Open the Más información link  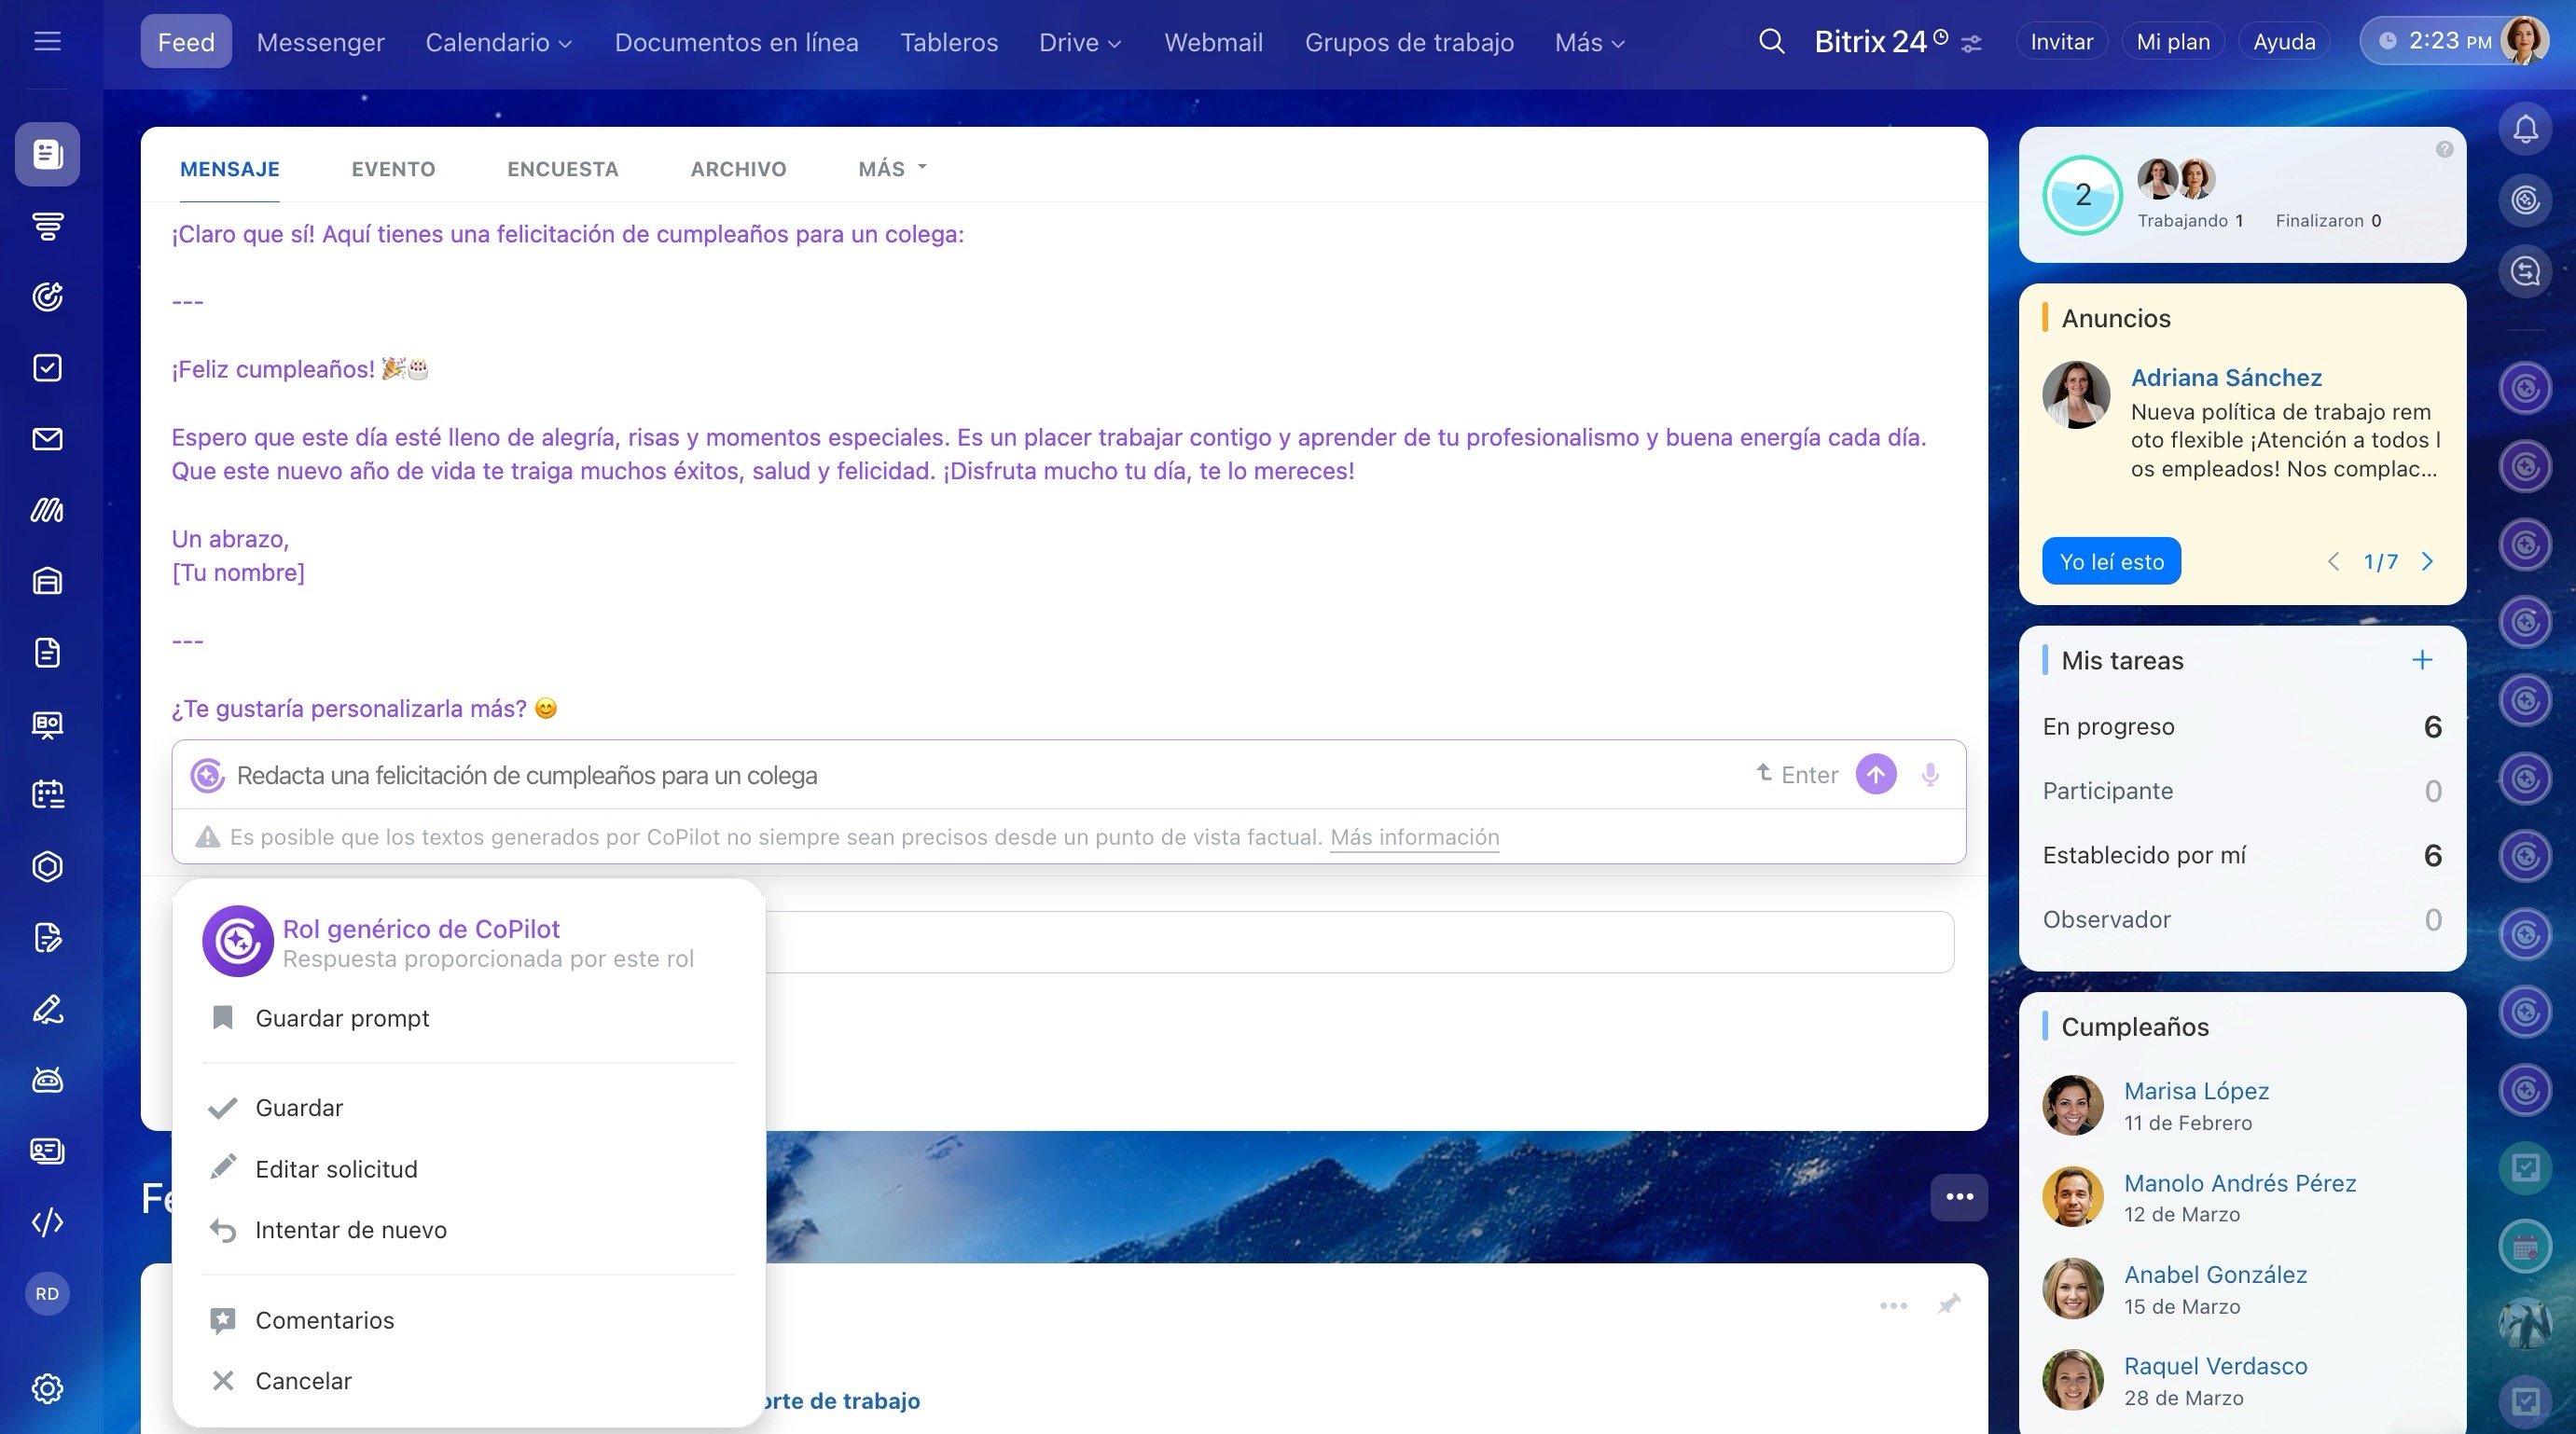tap(1413, 837)
